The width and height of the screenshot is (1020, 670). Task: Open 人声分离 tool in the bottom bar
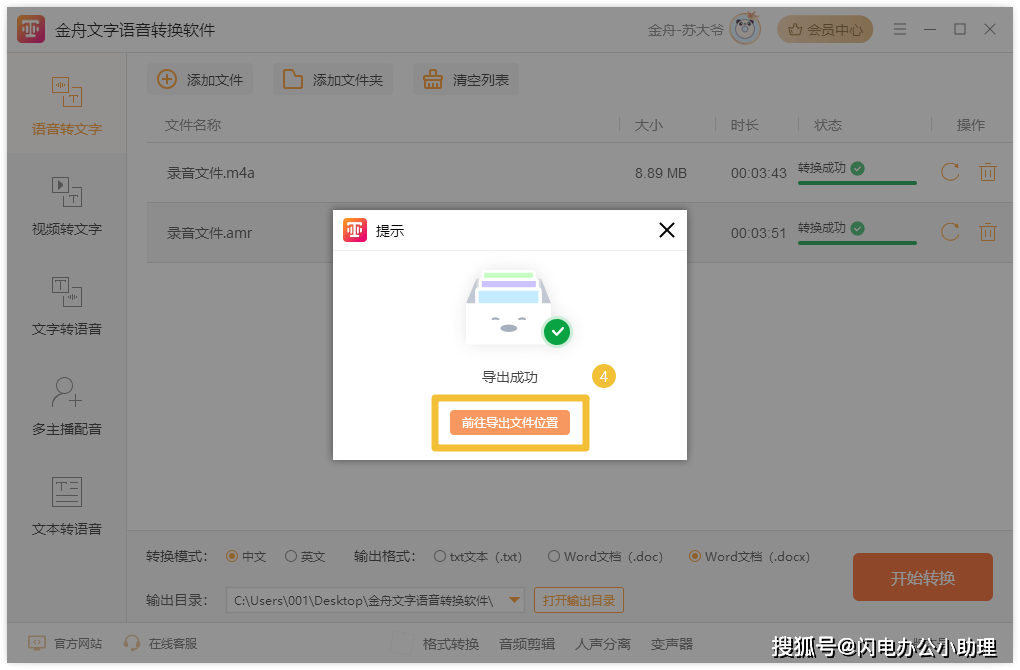(x=603, y=644)
